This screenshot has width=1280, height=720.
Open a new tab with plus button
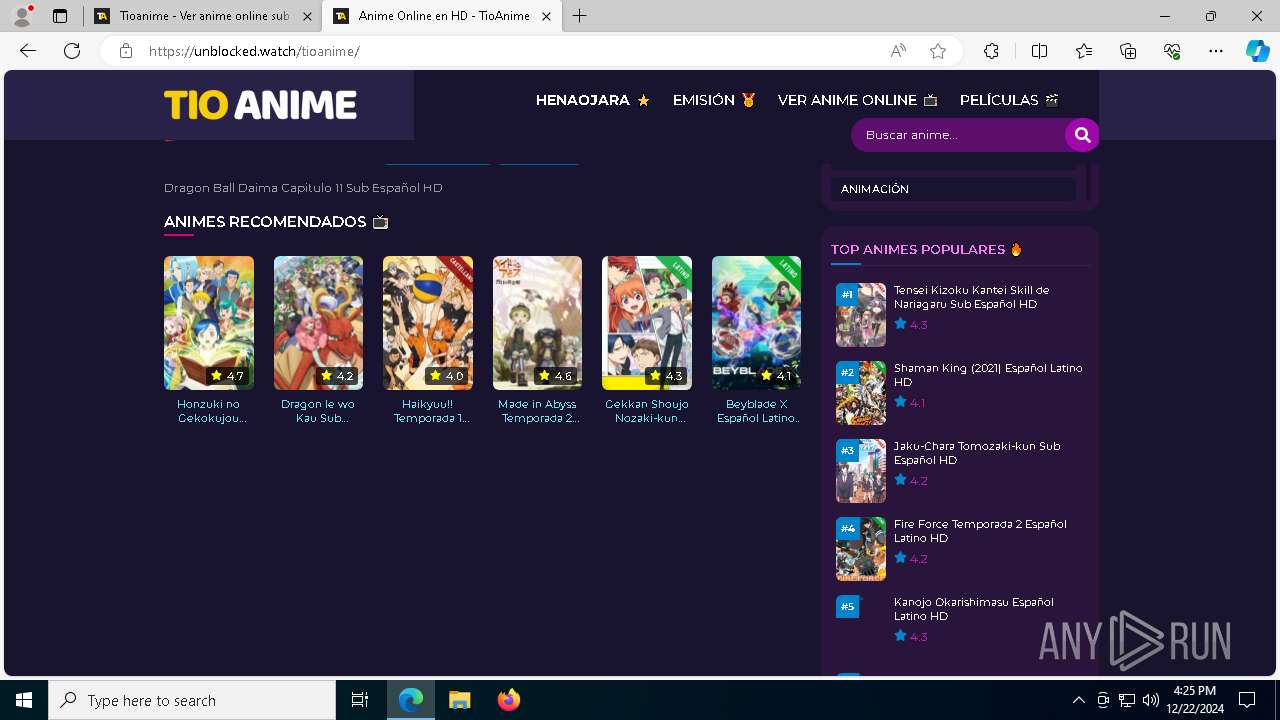580,16
